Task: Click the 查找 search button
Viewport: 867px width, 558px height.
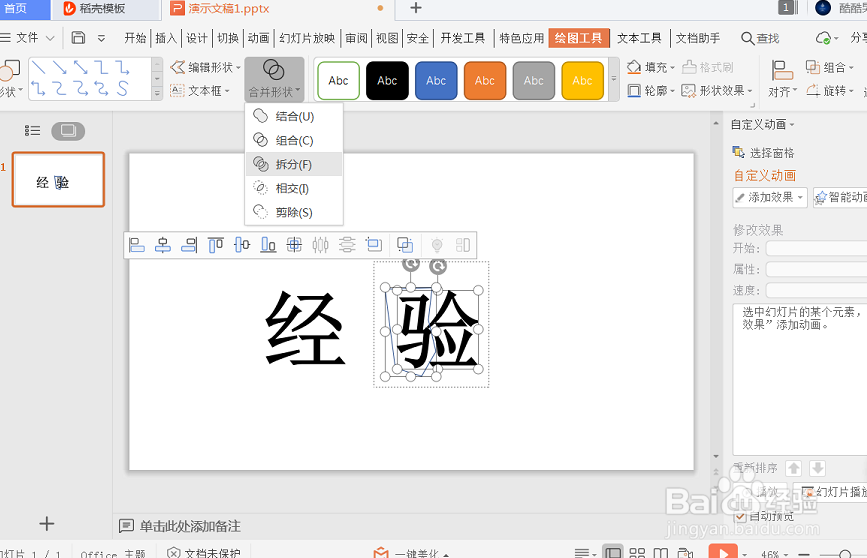Action: click(760, 38)
